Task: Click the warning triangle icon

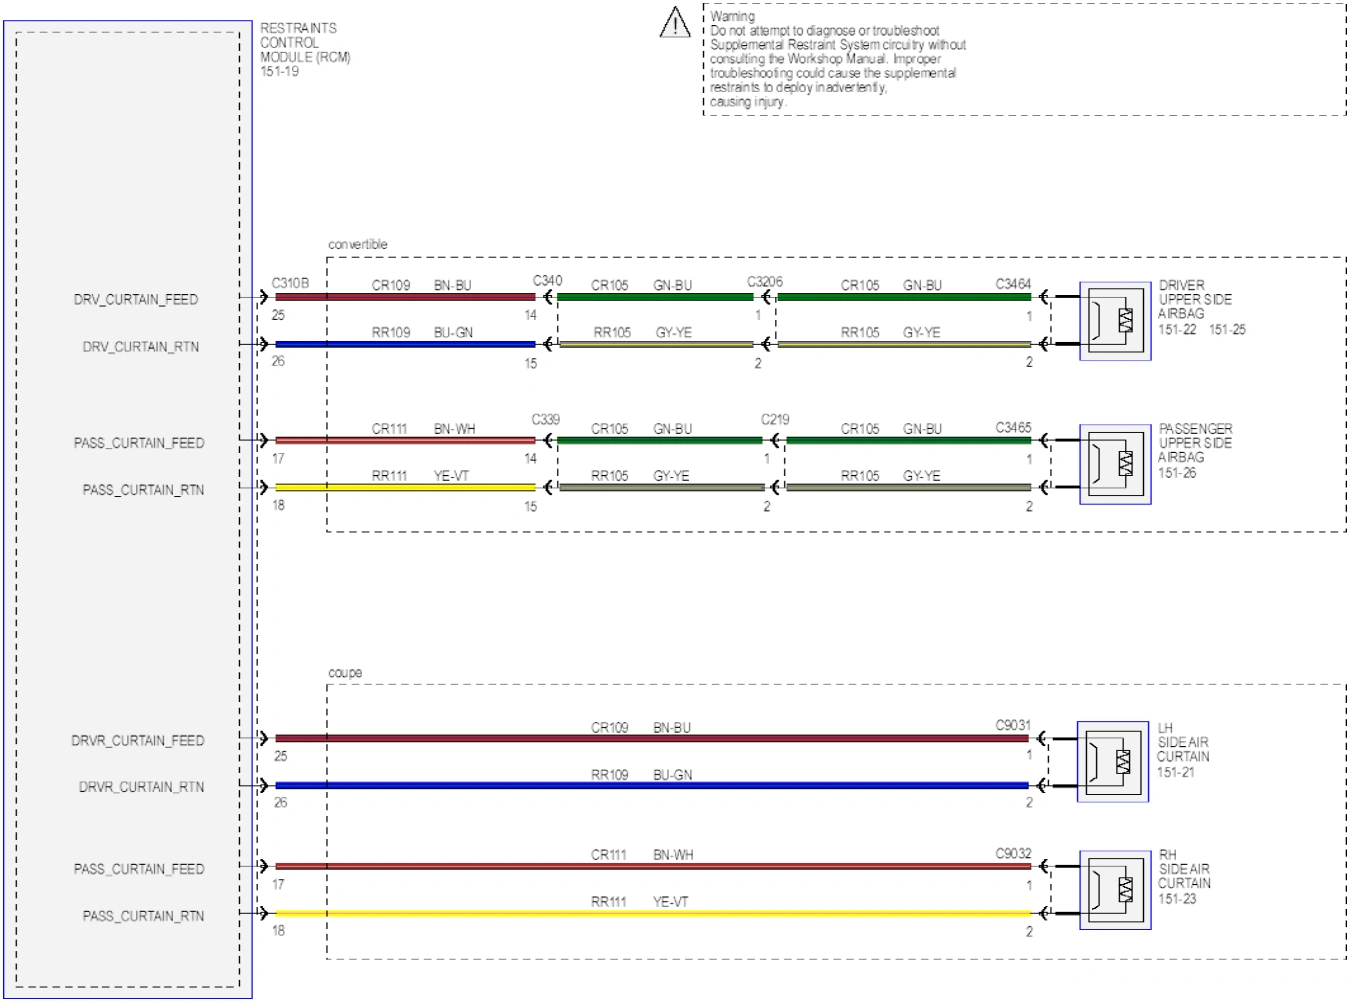Action: (676, 22)
